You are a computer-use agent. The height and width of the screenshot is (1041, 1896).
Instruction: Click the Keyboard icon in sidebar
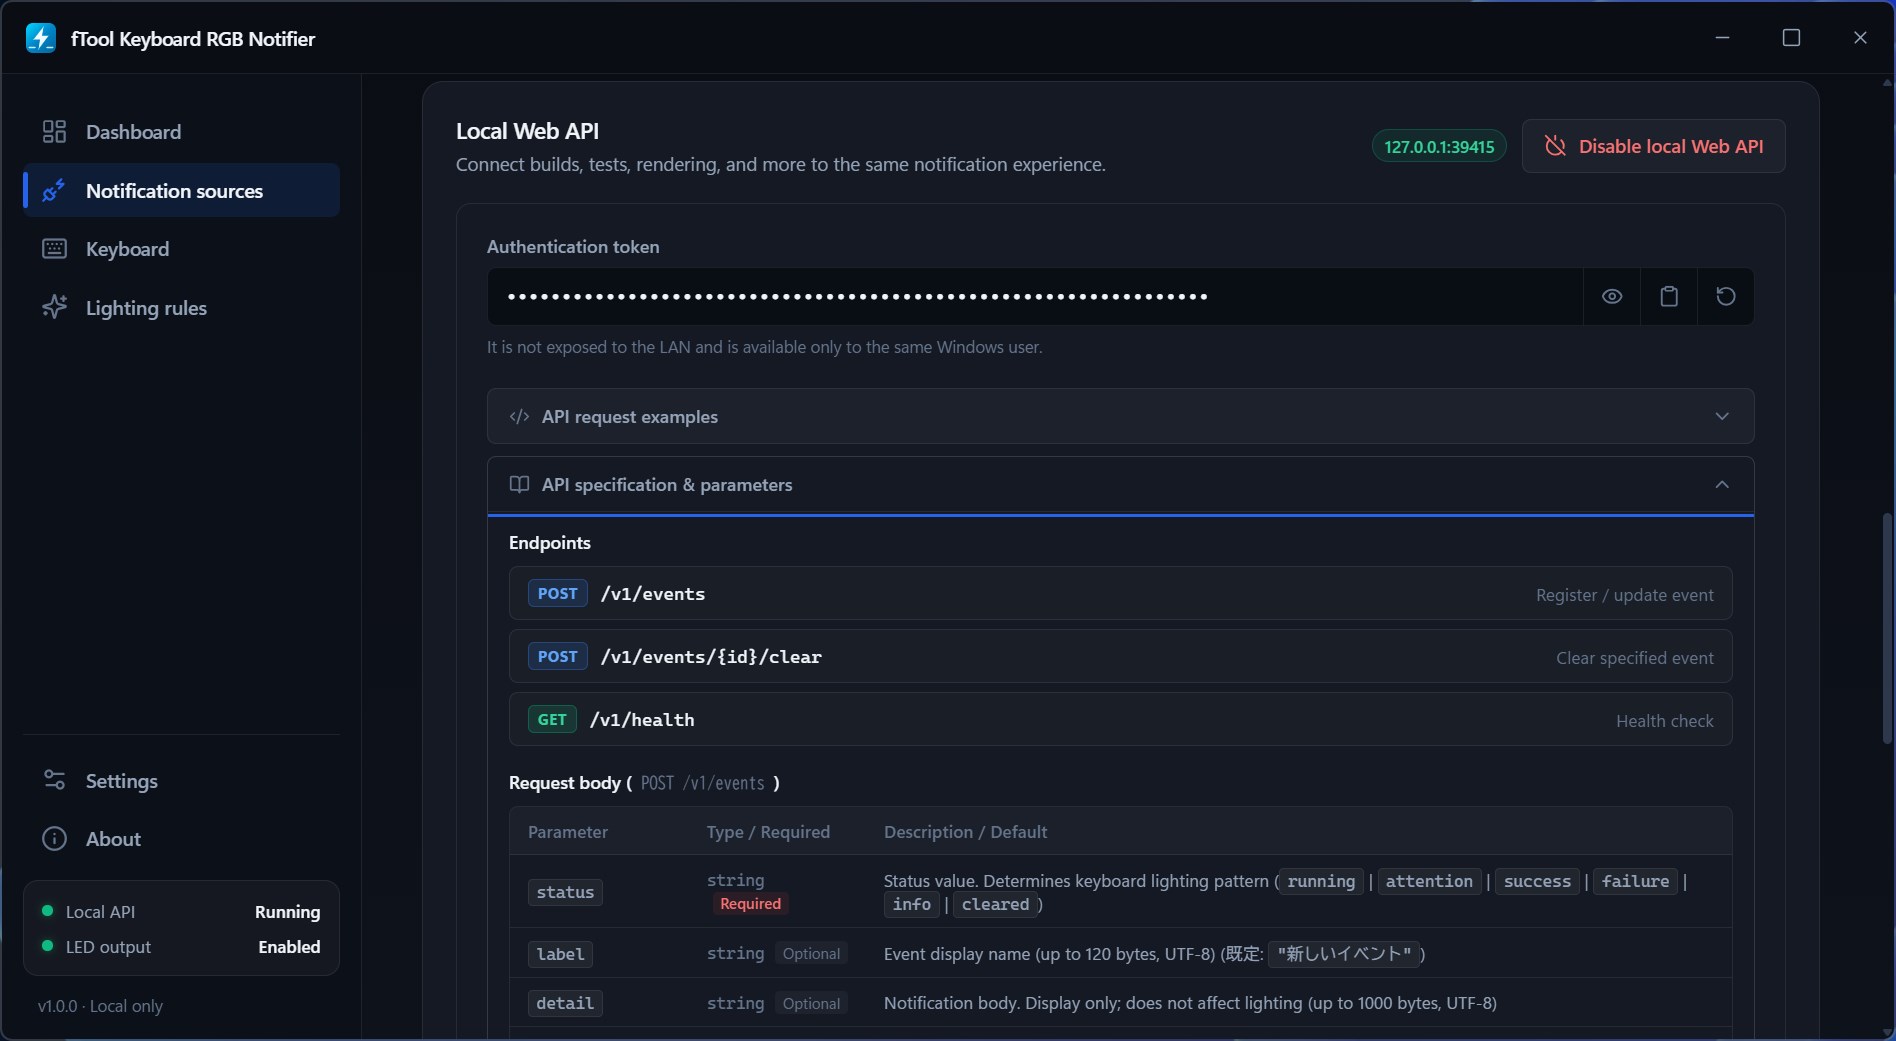point(54,248)
